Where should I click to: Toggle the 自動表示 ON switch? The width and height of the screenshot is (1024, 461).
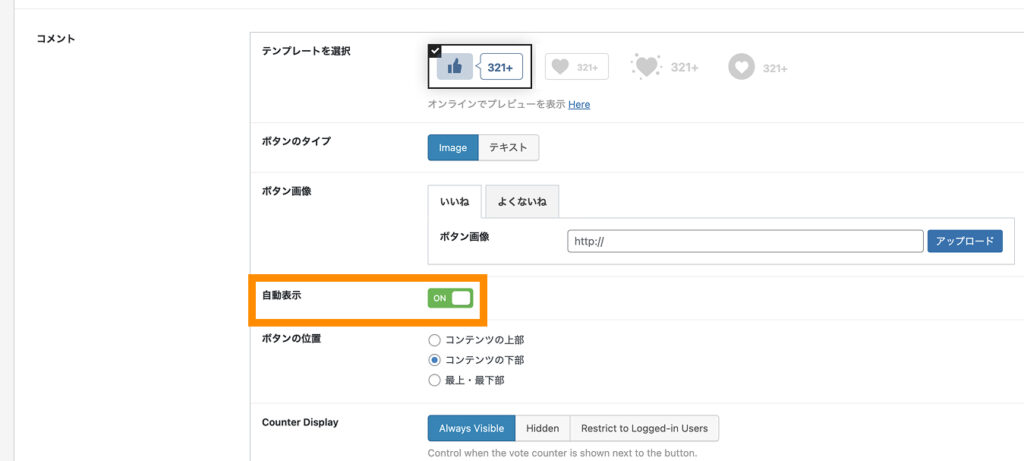coord(450,298)
